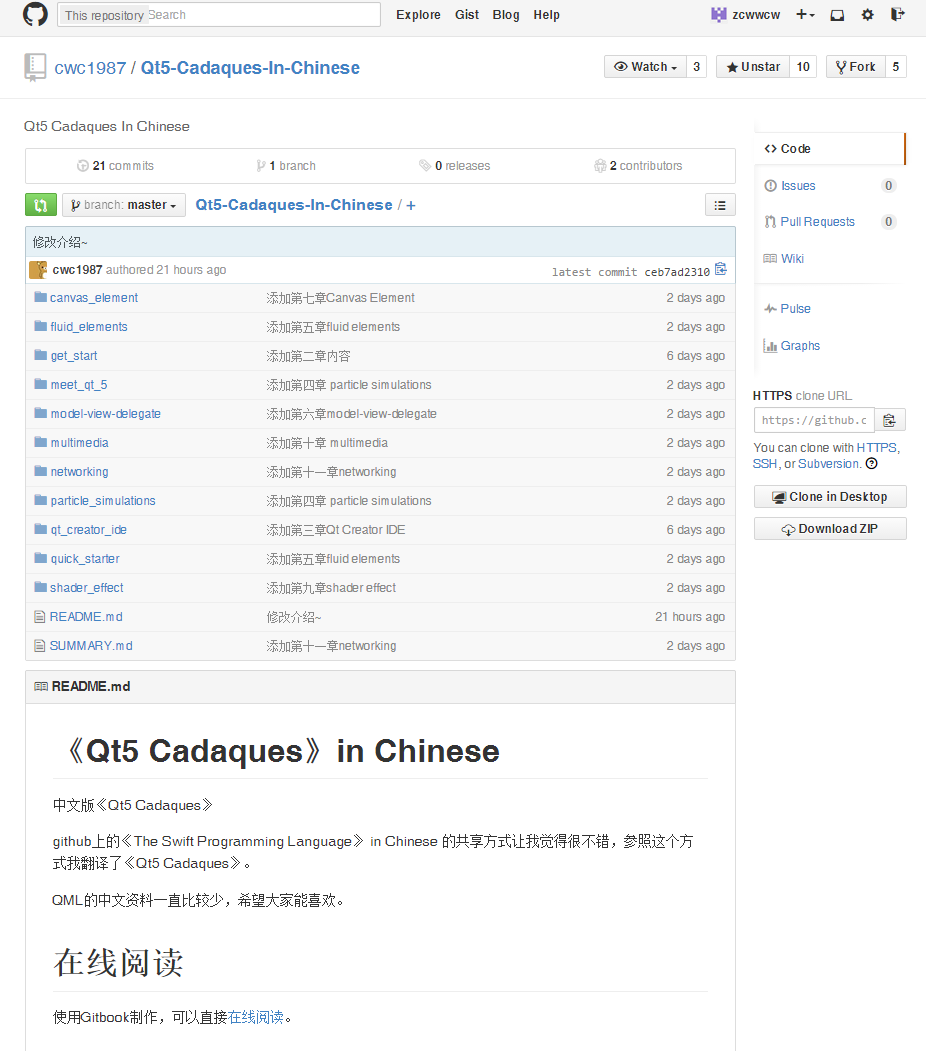View the 2 contributors
The image size is (926, 1051).
638,166
